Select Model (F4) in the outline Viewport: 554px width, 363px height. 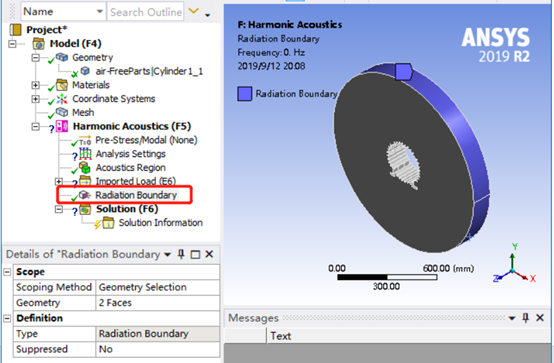pyautogui.click(x=75, y=43)
